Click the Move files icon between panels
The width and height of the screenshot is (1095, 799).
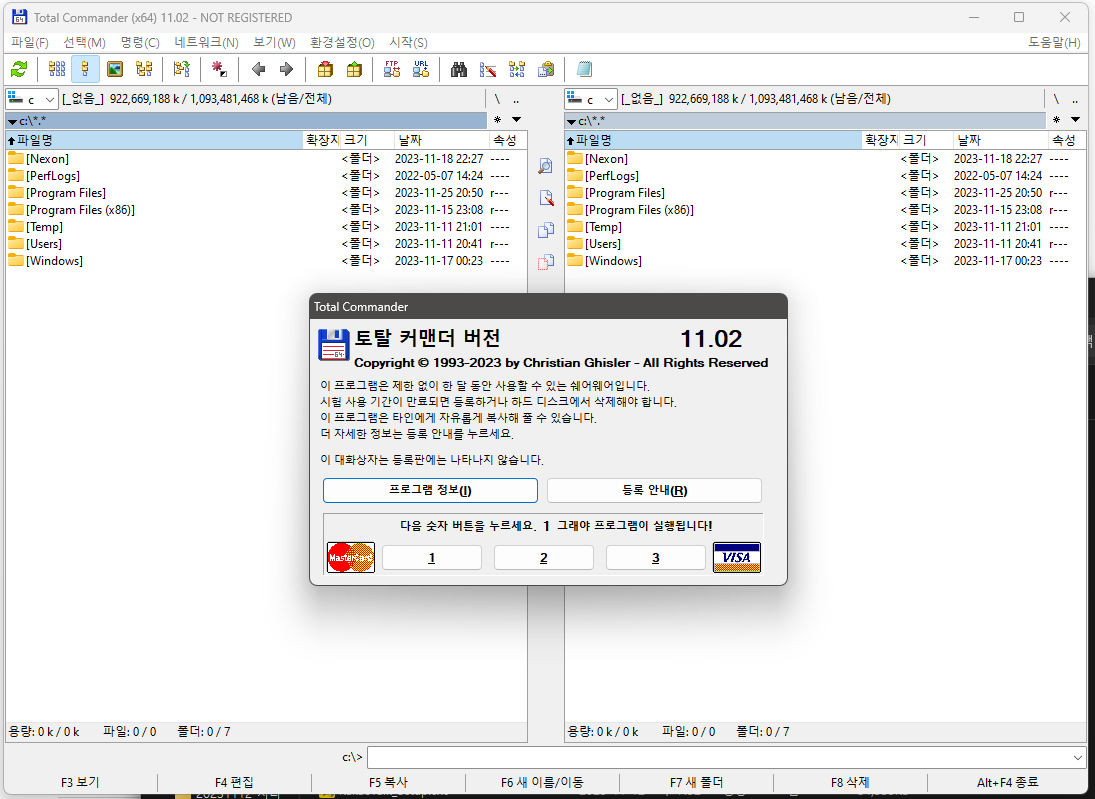coord(545,263)
